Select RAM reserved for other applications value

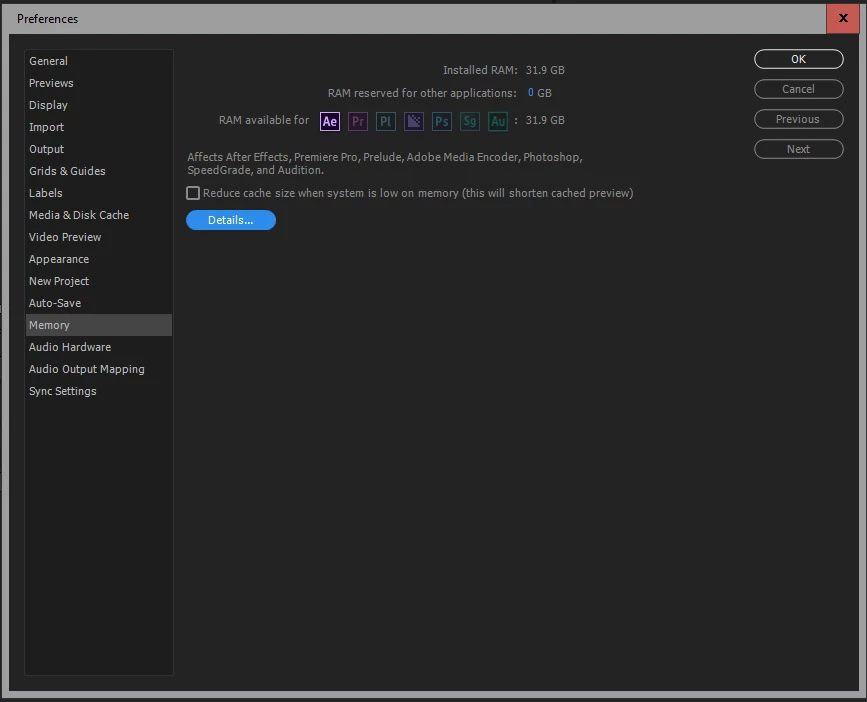pos(530,93)
